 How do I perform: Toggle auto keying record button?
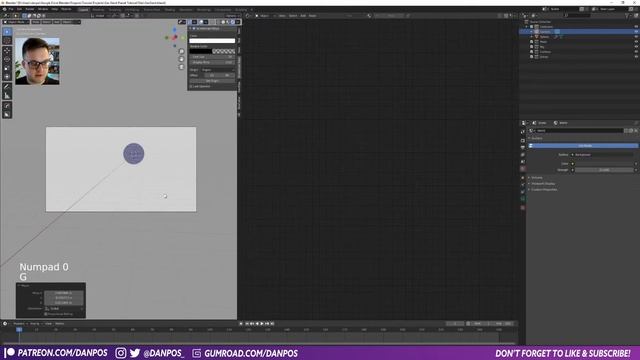coord(241,324)
